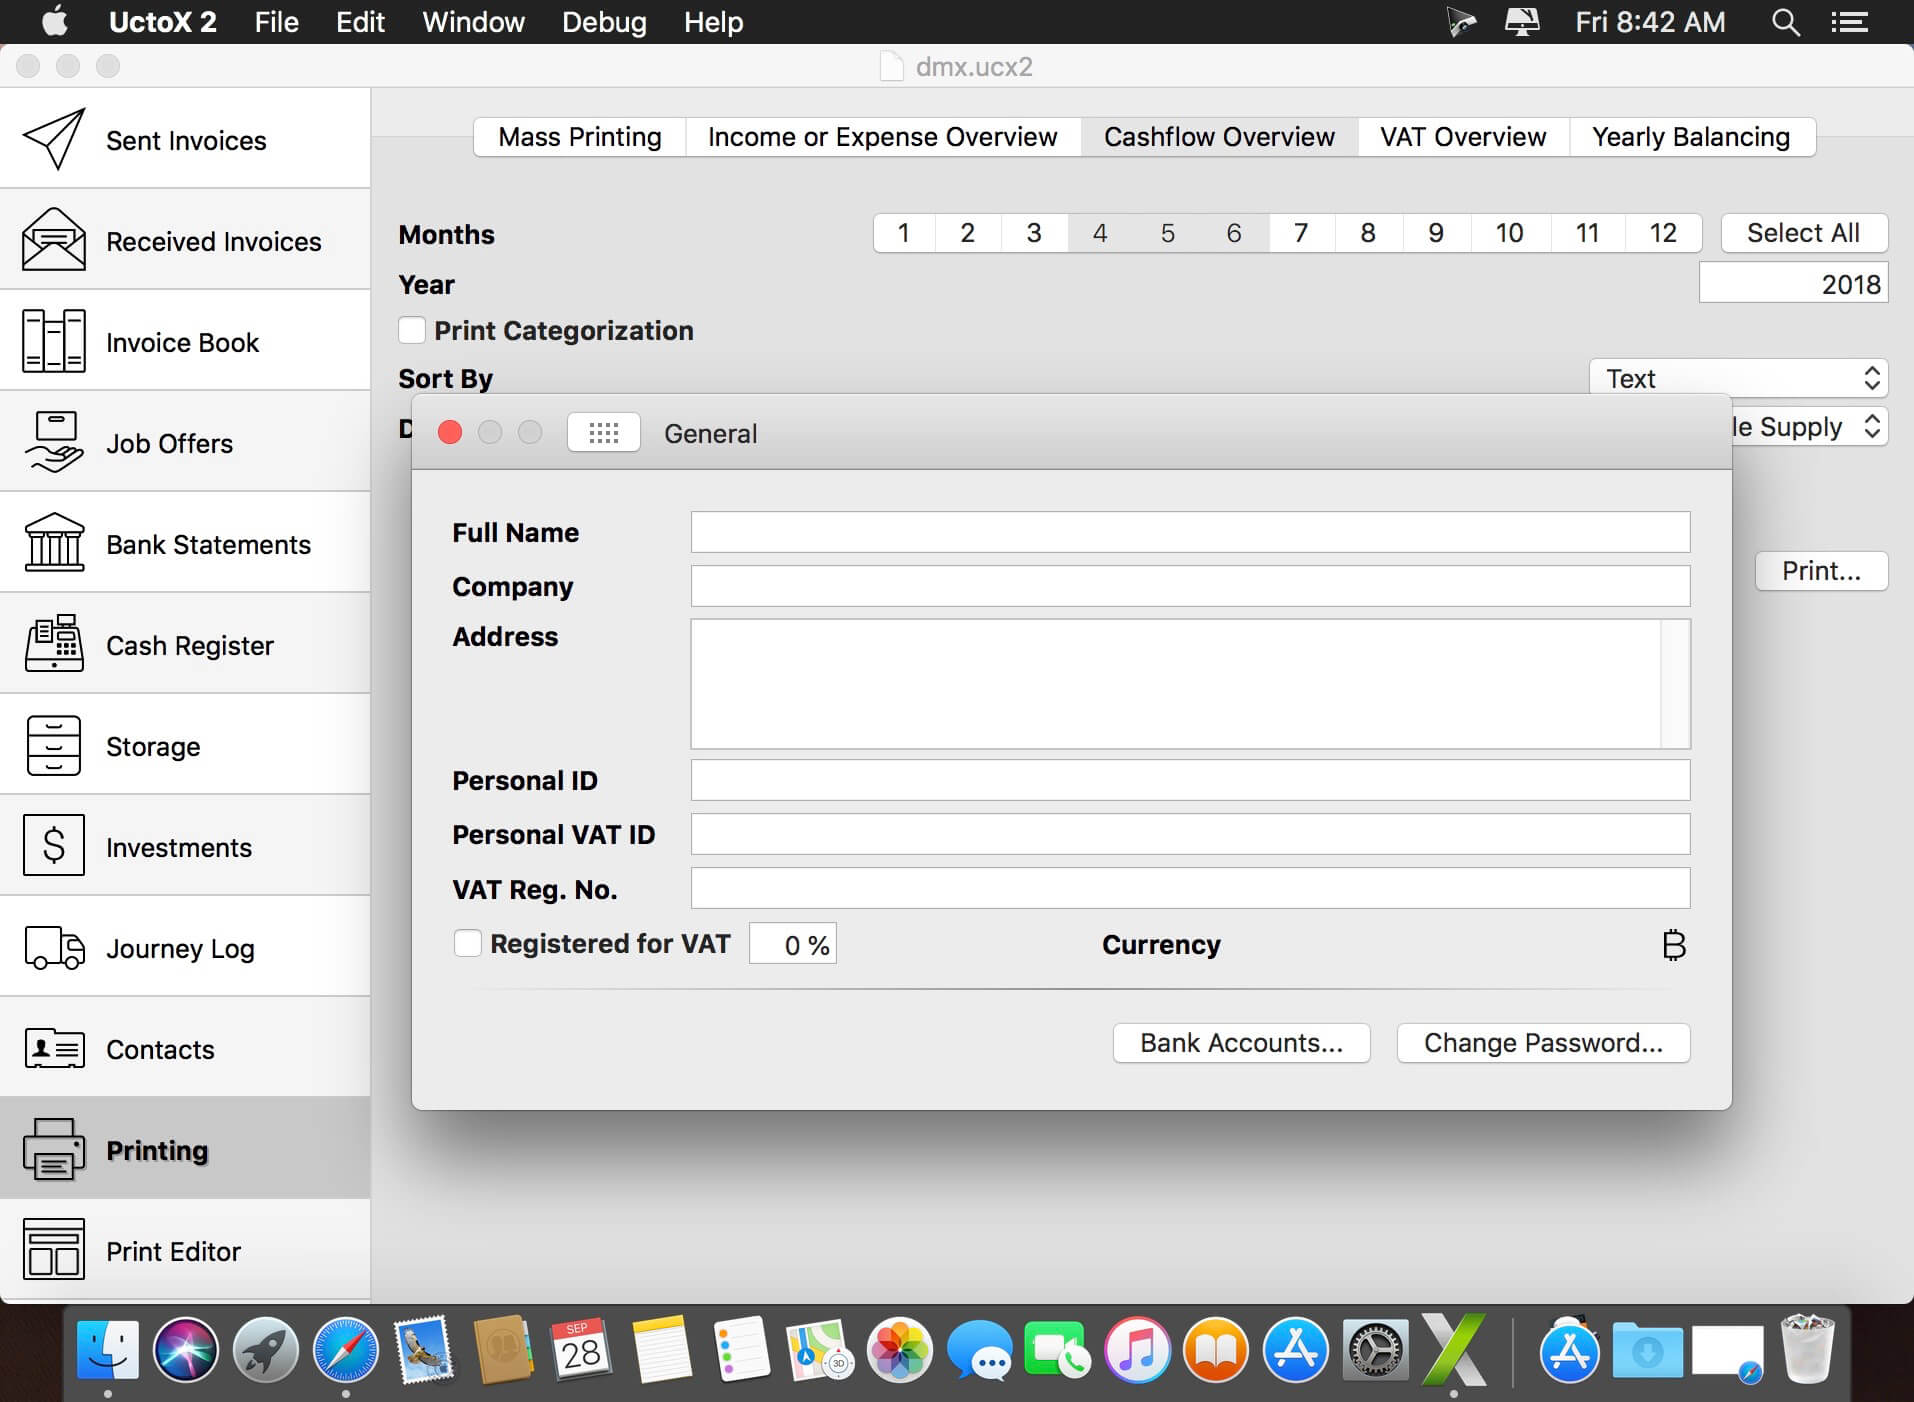Toggle month 7 in the Months selector
This screenshot has width=1914, height=1402.
[1300, 233]
